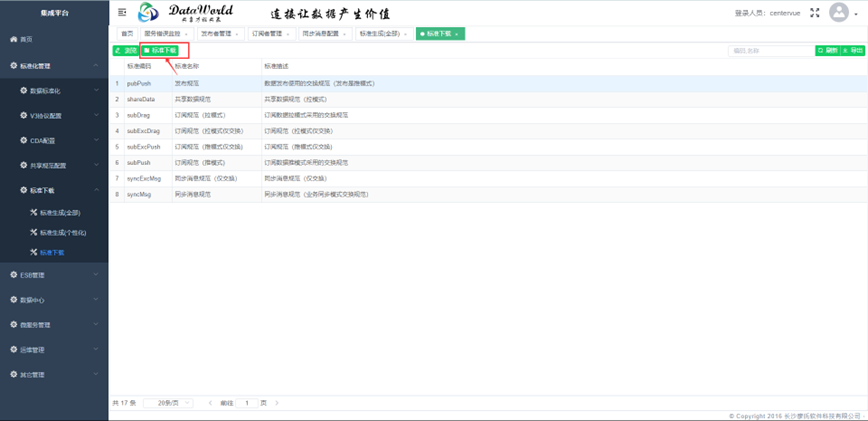868x421 pixels.
Task: Close the 订阅者管理 tab
Action: tap(287, 34)
